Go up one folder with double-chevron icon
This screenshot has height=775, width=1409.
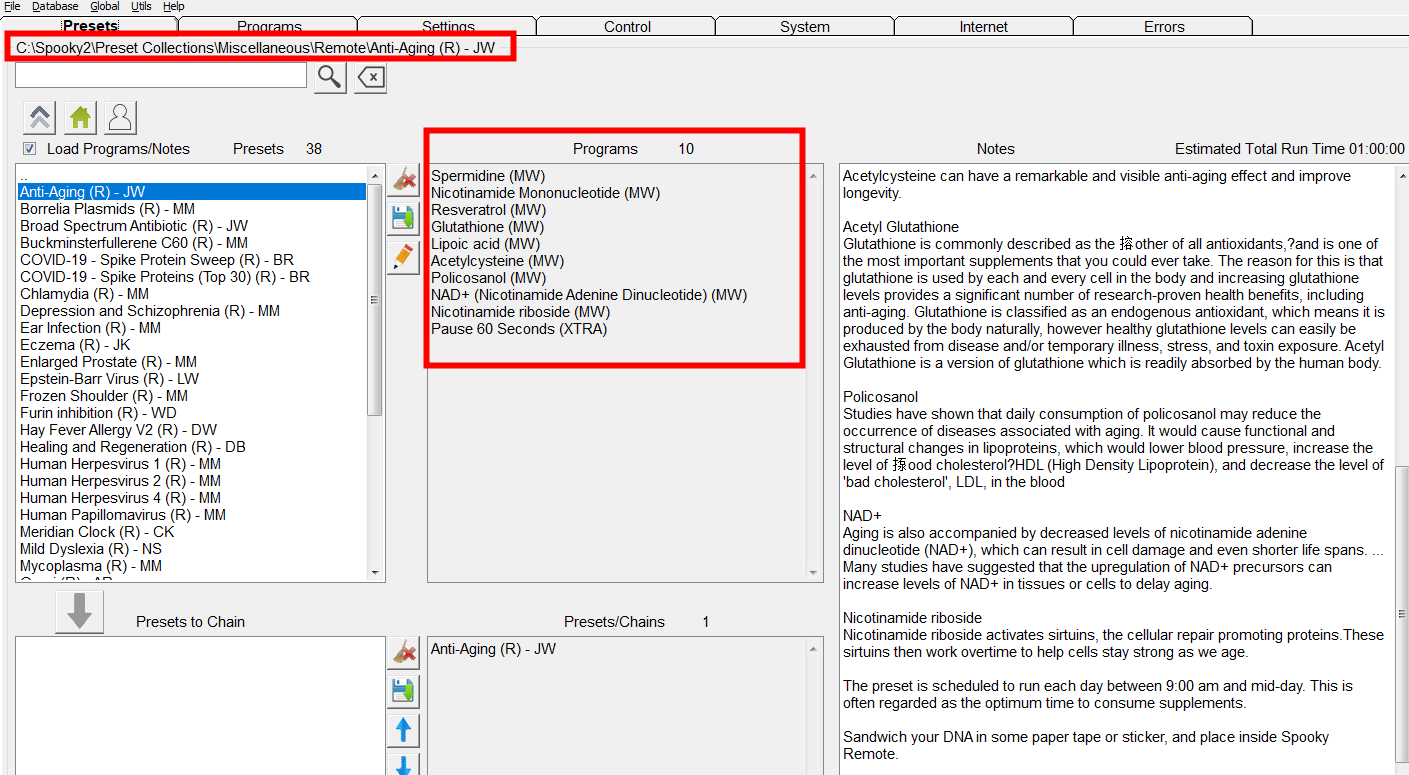pos(40,118)
